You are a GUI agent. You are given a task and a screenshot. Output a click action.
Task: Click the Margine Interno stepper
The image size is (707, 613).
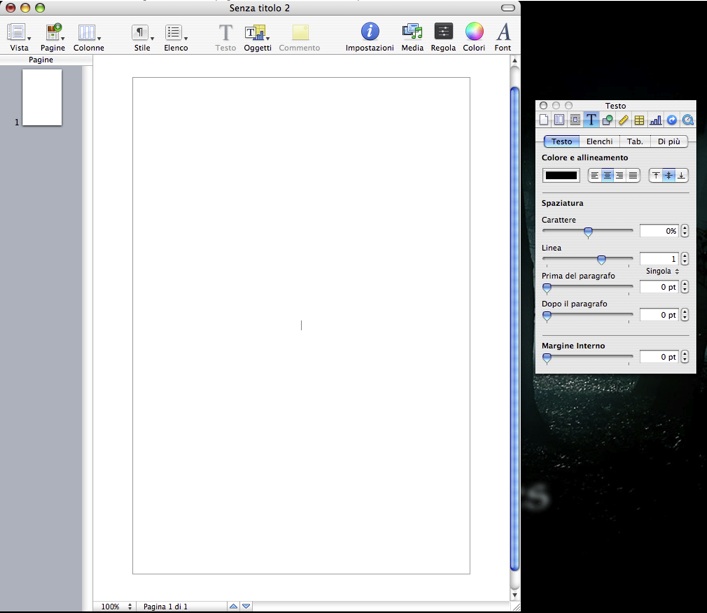(685, 357)
